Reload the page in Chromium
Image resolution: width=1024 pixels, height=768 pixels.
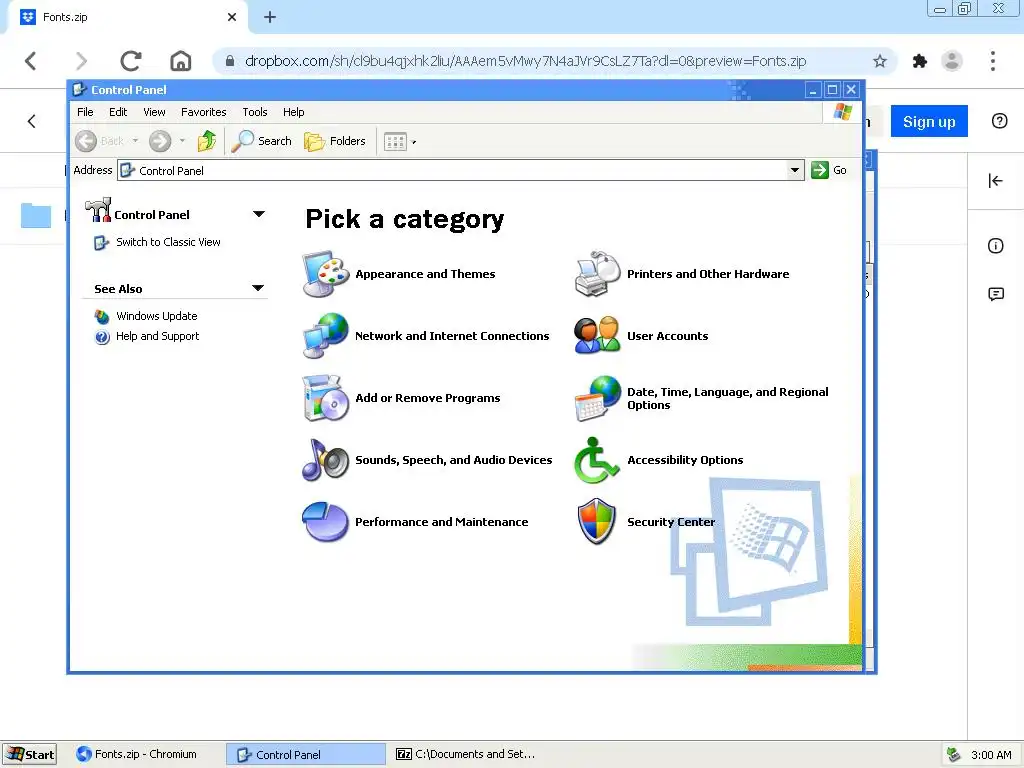(x=131, y=61)
